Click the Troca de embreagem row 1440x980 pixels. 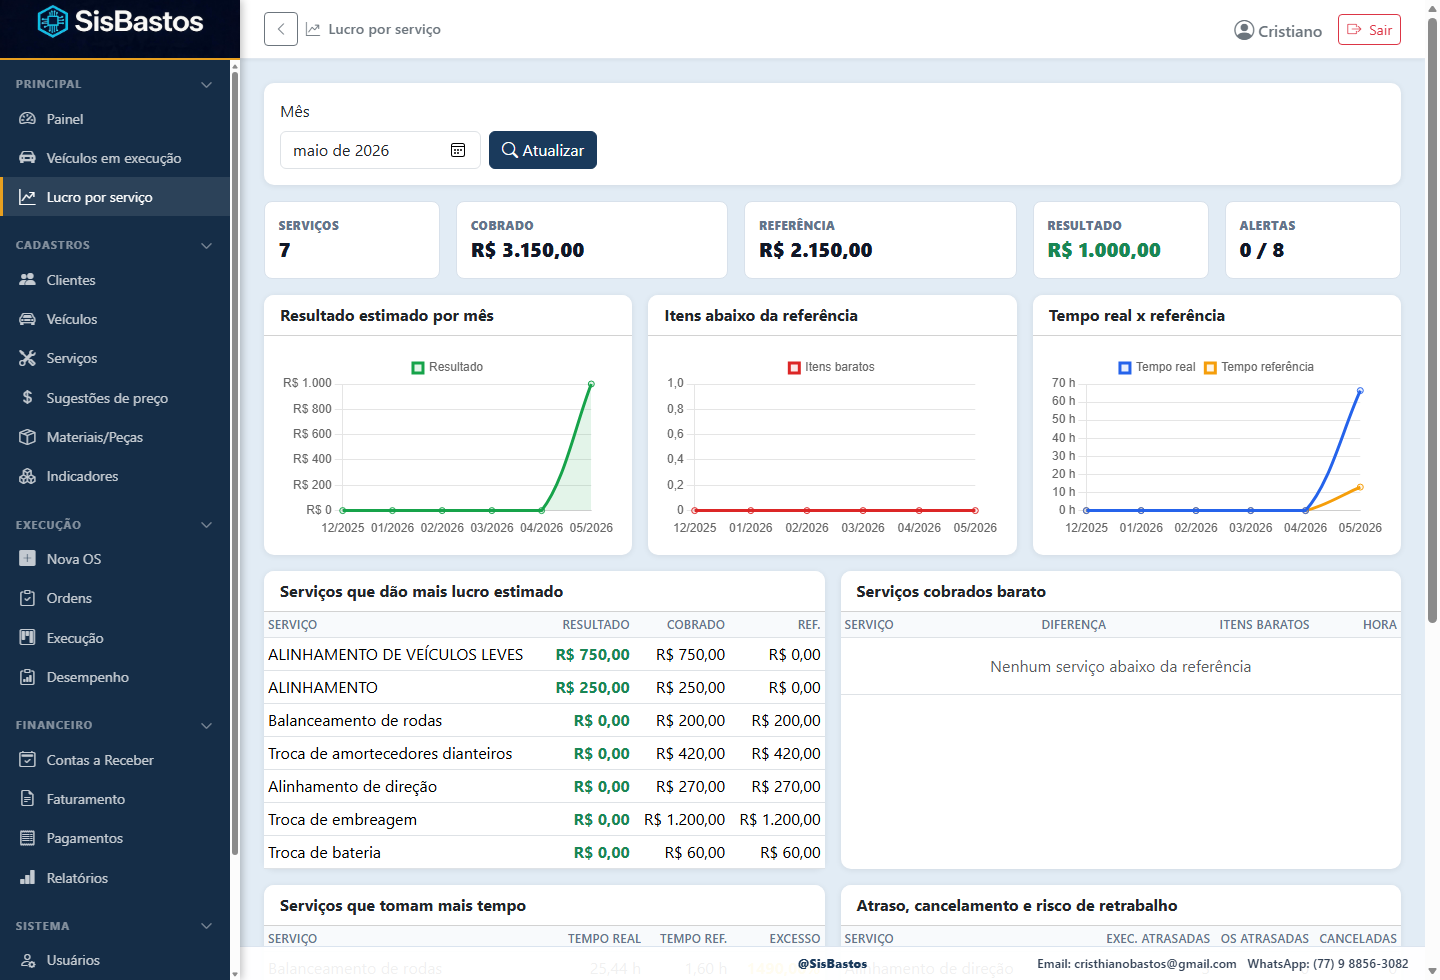(x=544, y=819)
